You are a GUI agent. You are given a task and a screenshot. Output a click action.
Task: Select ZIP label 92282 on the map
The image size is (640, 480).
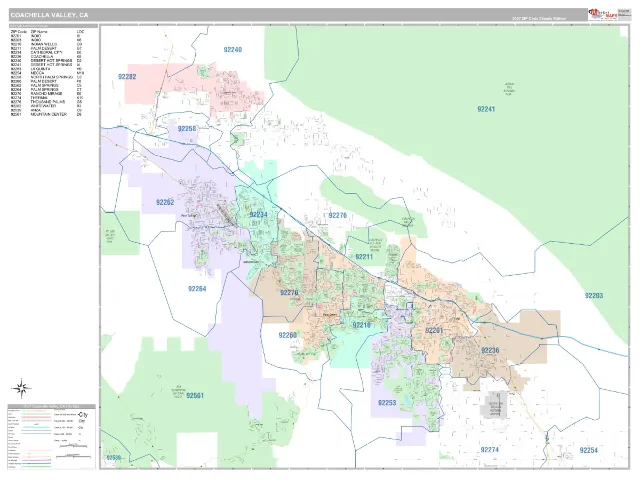(127, 77)
